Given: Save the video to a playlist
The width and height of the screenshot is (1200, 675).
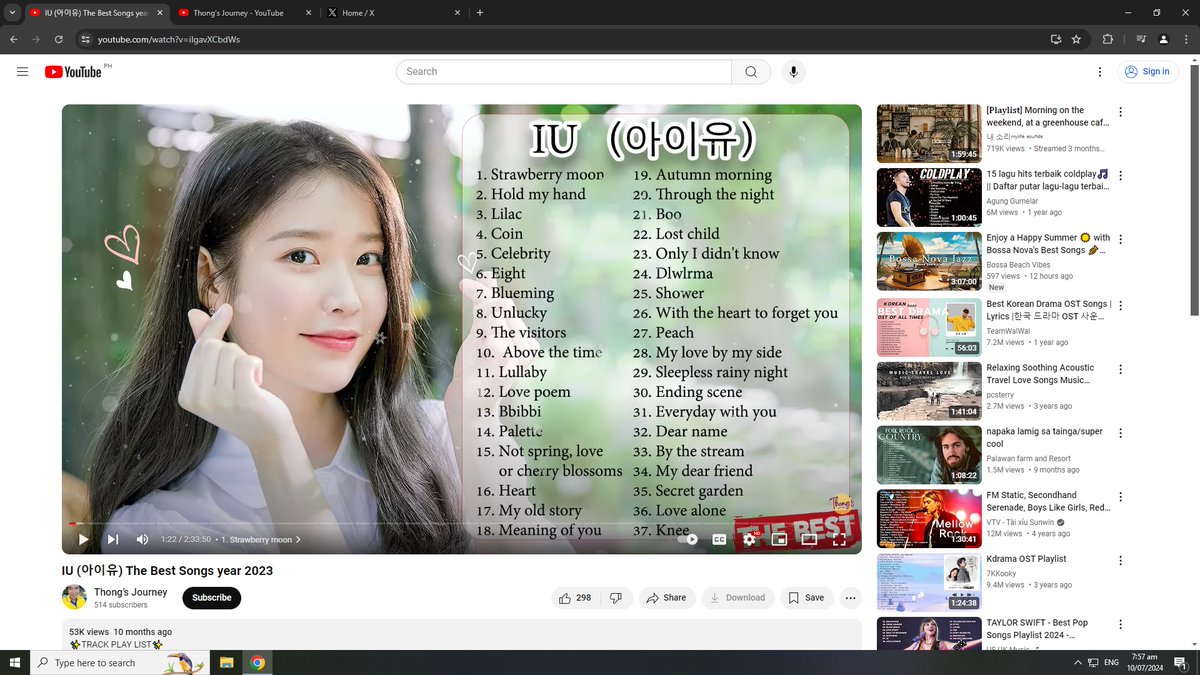Looking at the screenshot, I should click(x=806, y=598).
